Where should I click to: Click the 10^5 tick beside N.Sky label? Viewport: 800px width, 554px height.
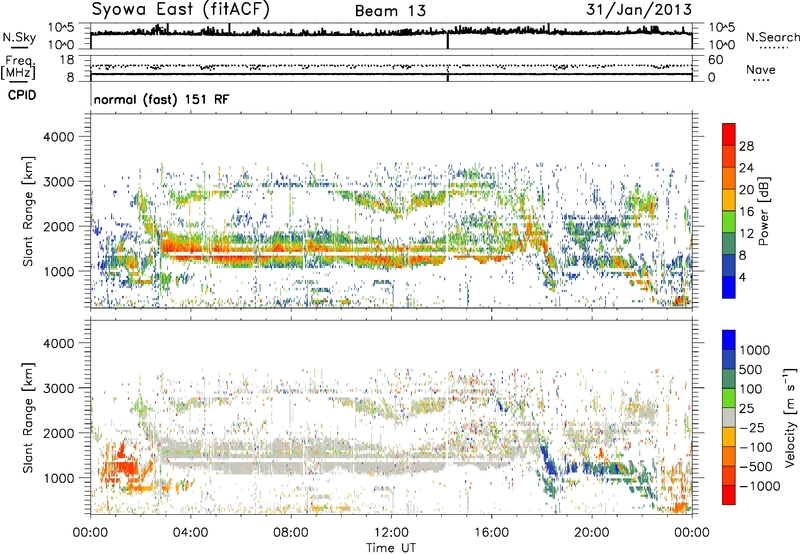pyautogui.click(x=61, y=27)
